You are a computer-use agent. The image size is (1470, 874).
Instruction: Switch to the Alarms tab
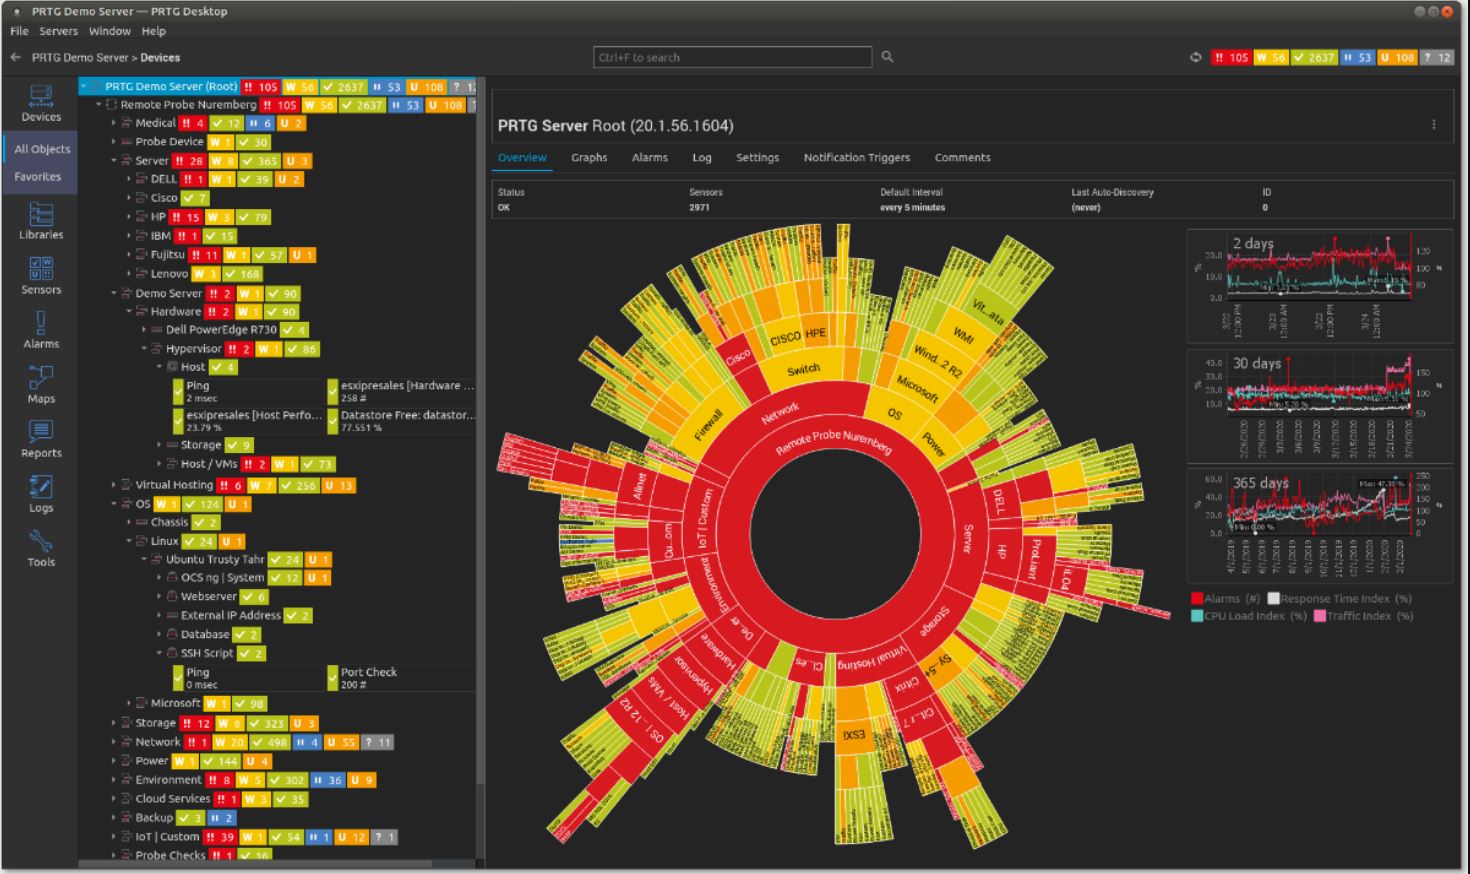[649, 158]
